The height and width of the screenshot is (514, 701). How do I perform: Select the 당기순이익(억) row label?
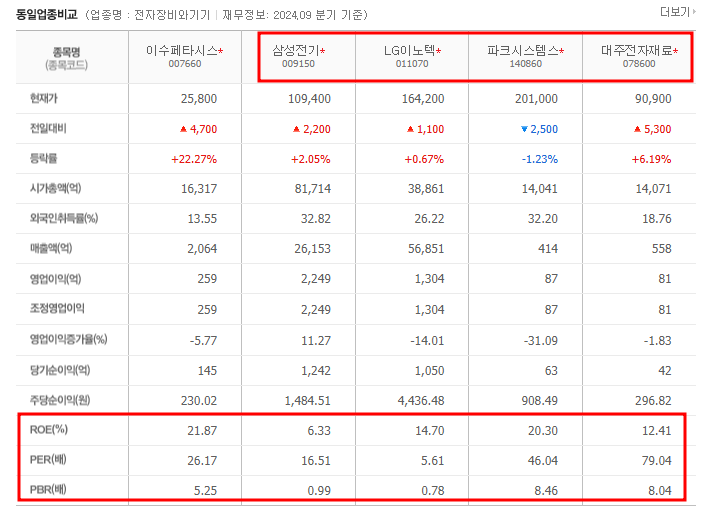[x=60, y=370]
